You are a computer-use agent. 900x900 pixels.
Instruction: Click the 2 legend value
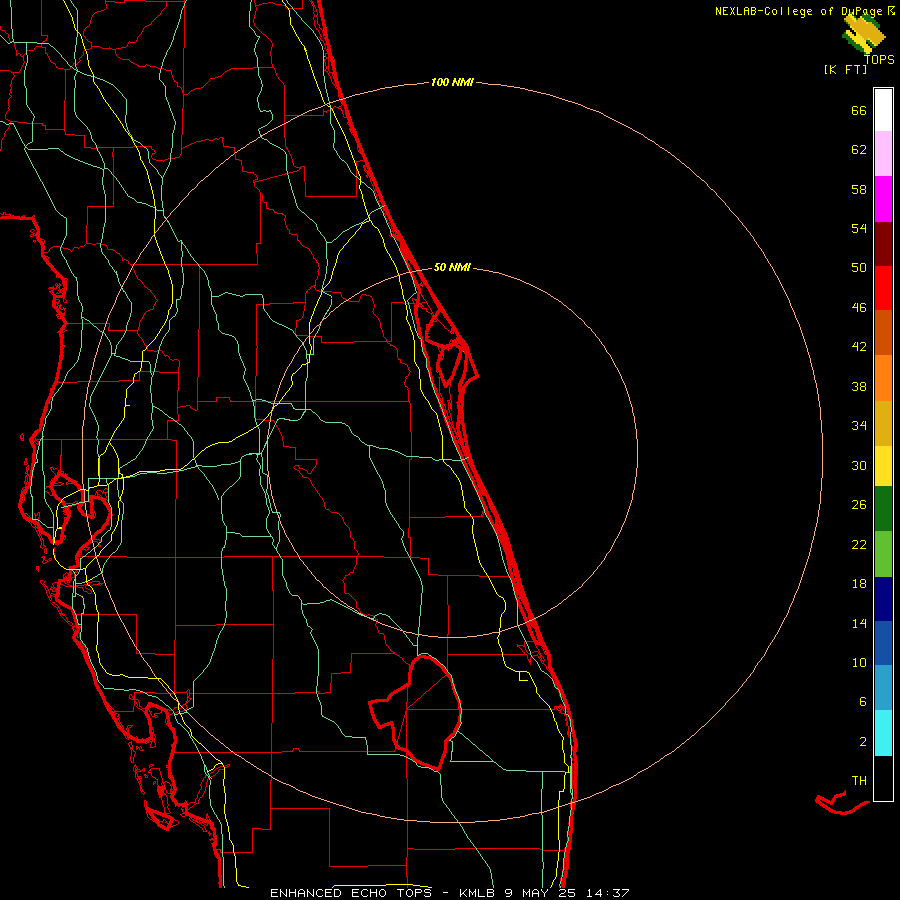863,741
